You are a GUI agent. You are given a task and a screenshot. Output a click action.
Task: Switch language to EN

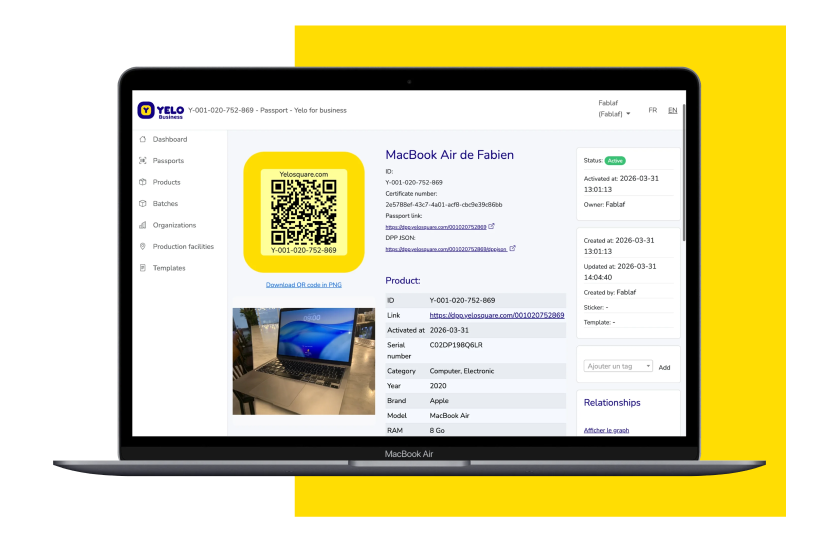[673, 110]
